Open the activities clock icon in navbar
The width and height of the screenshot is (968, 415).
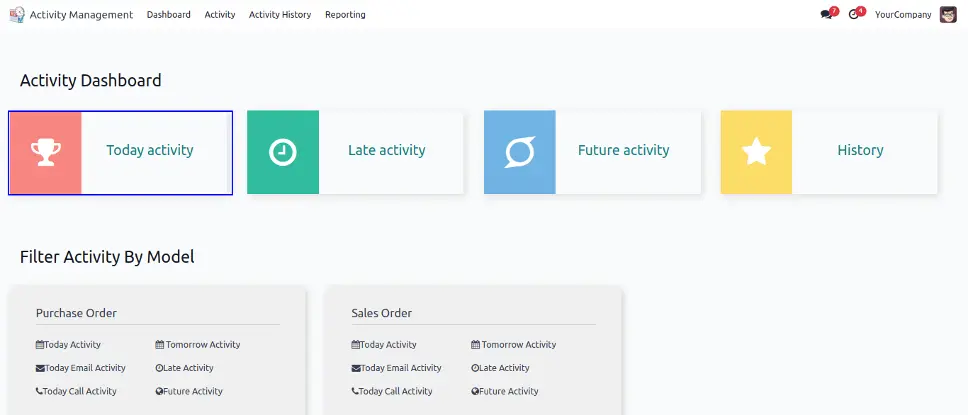854,15
